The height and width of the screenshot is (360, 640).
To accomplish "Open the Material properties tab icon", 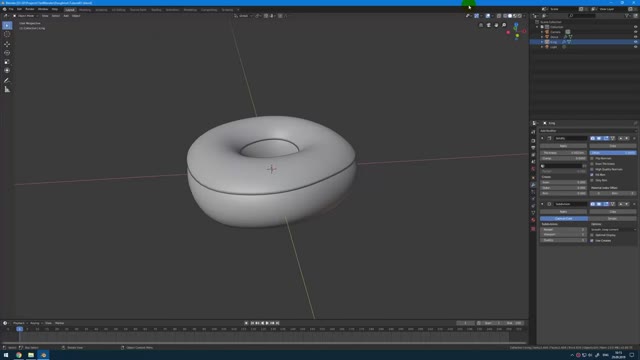I will 533,220.
